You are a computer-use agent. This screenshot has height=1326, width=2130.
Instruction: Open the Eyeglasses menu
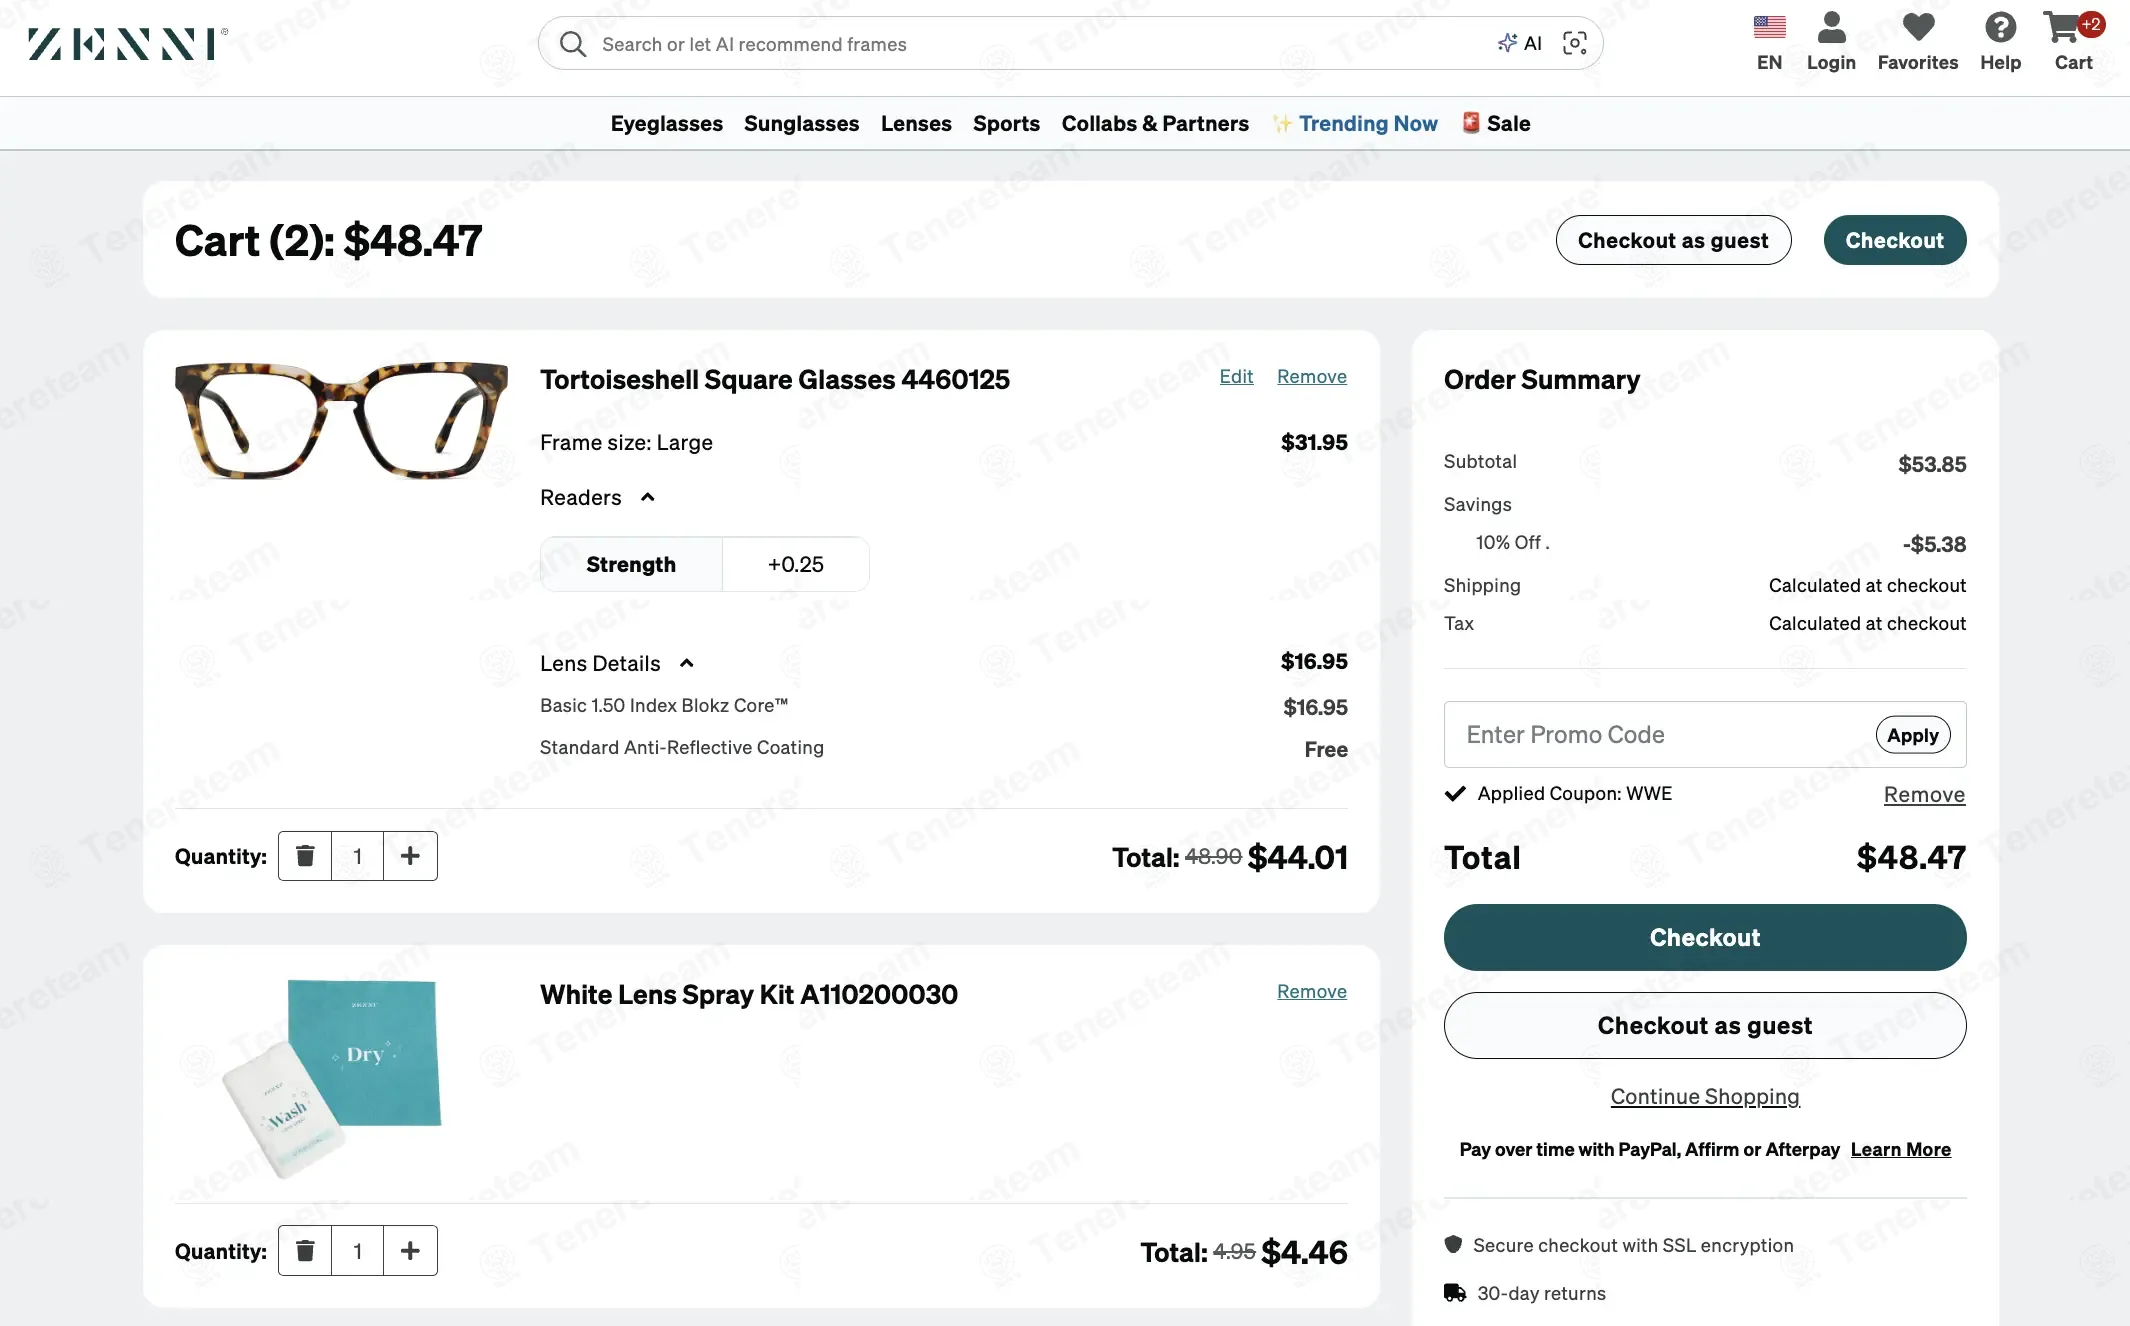point(667,123)
